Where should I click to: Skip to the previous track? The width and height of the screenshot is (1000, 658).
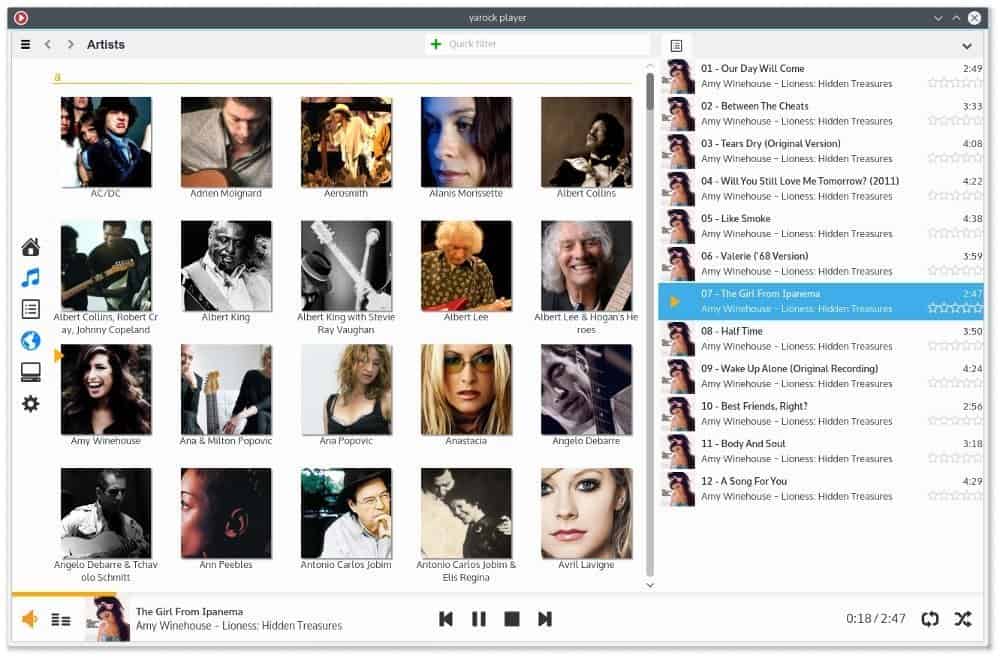pyautogui.click(x=446, y=618)
